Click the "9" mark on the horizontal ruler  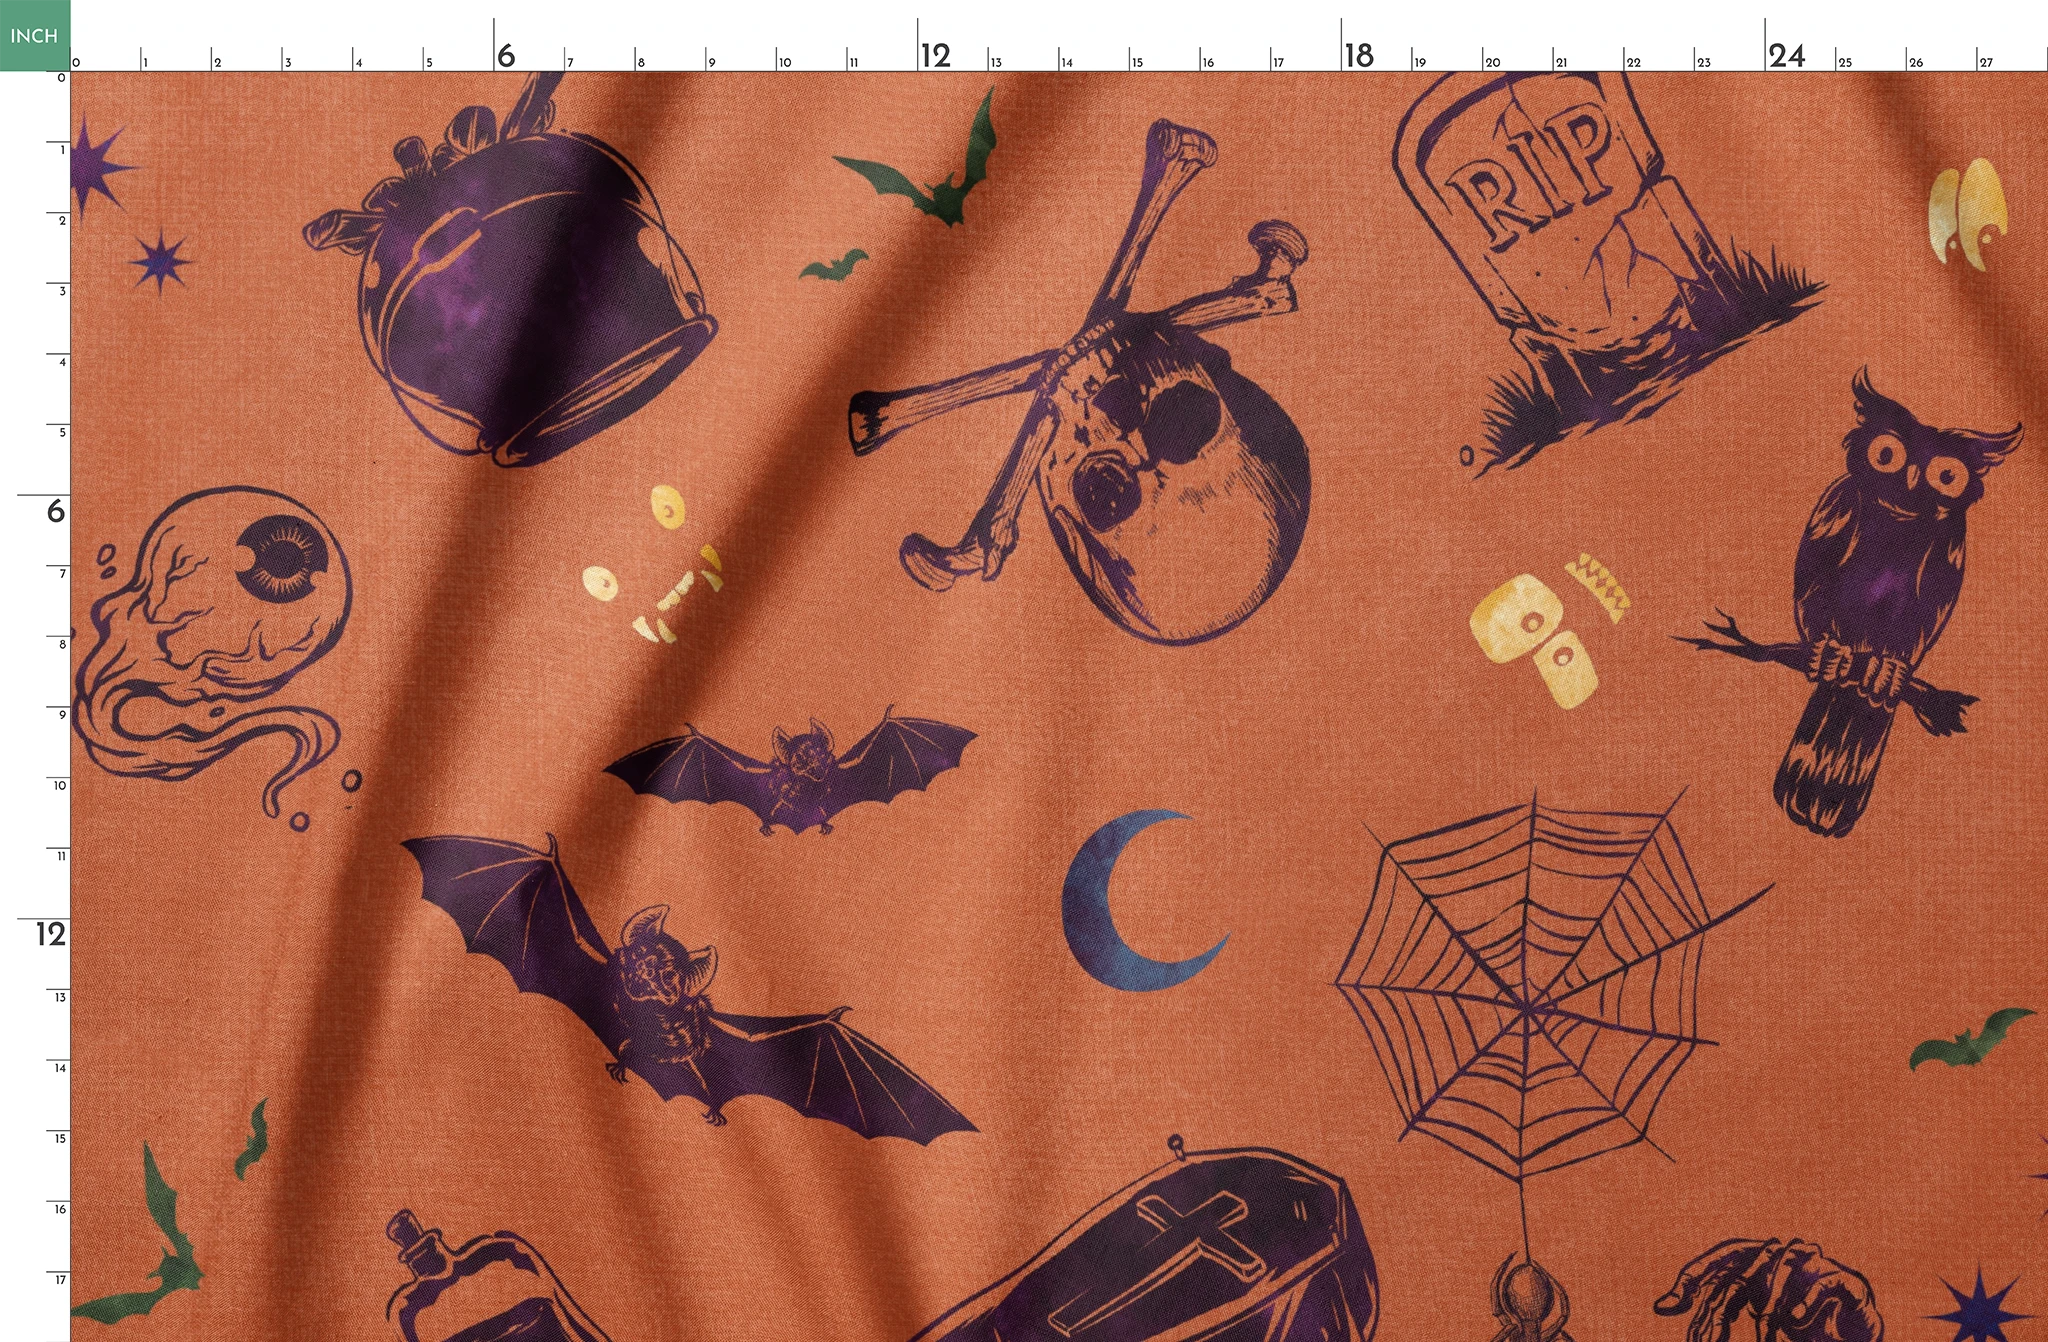tap(712, 62)
